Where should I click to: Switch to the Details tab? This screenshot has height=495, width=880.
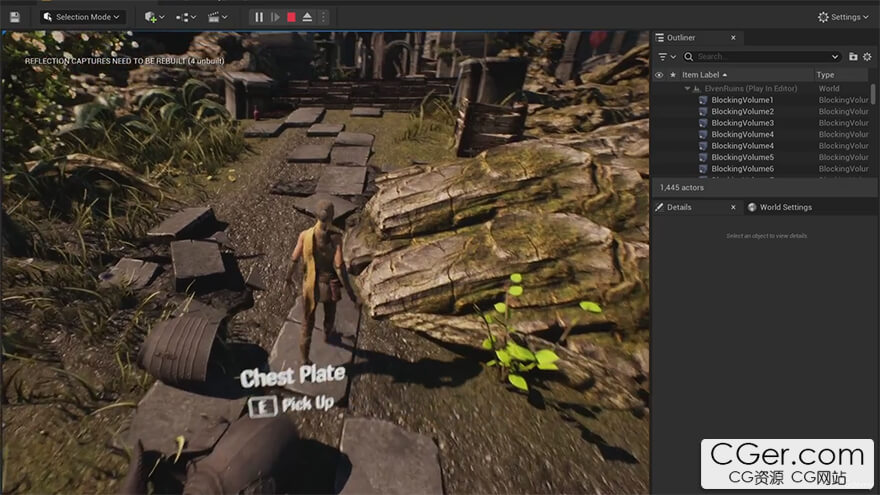click(679, 207)
